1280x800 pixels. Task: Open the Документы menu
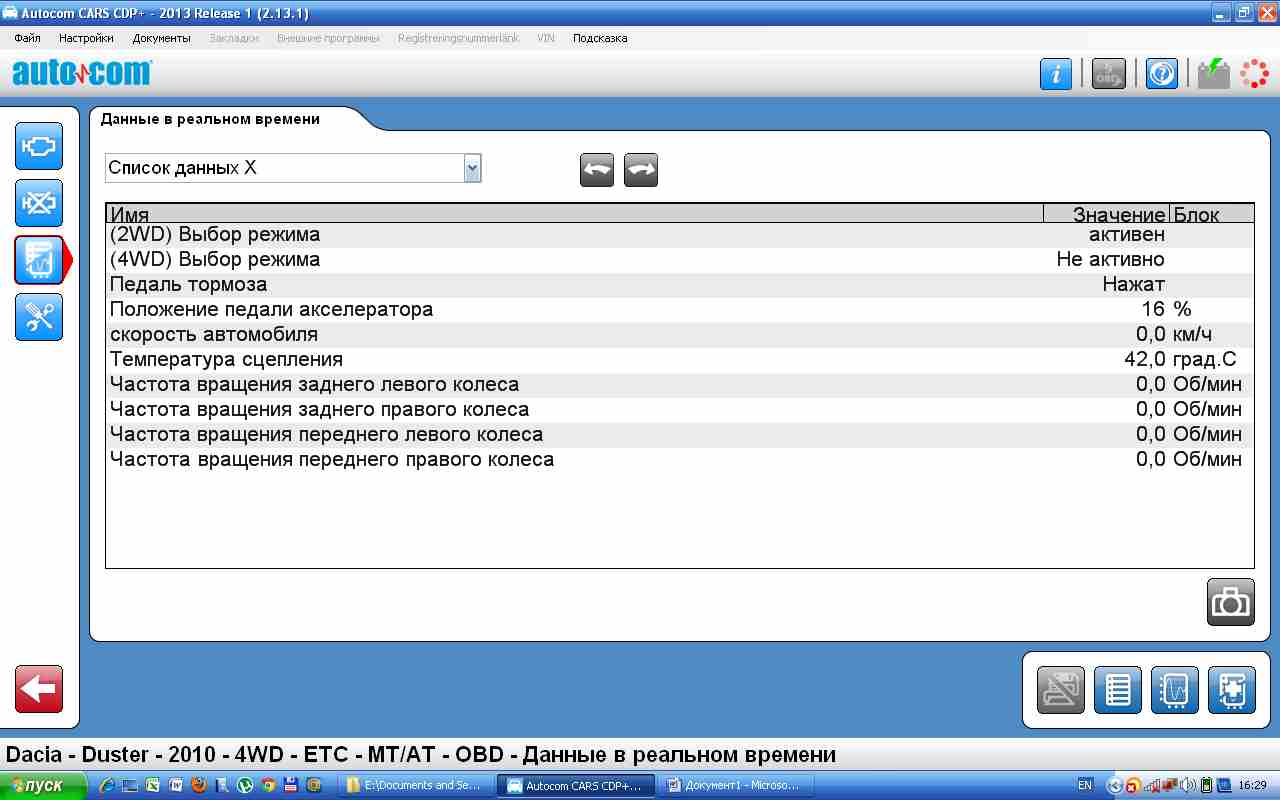tap(161, 38)
